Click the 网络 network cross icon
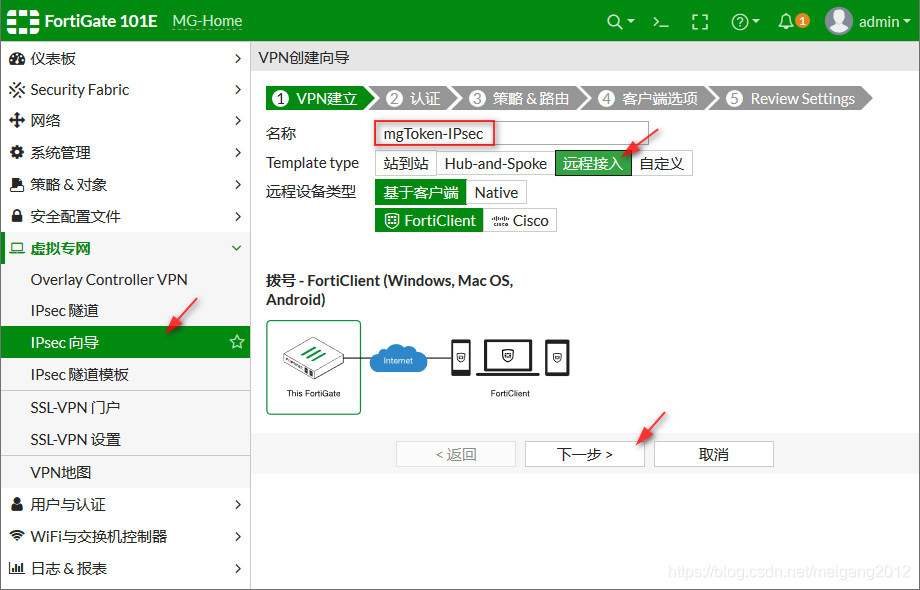The width and height of the screenshot is (920, 590). [x=17, y=120]
